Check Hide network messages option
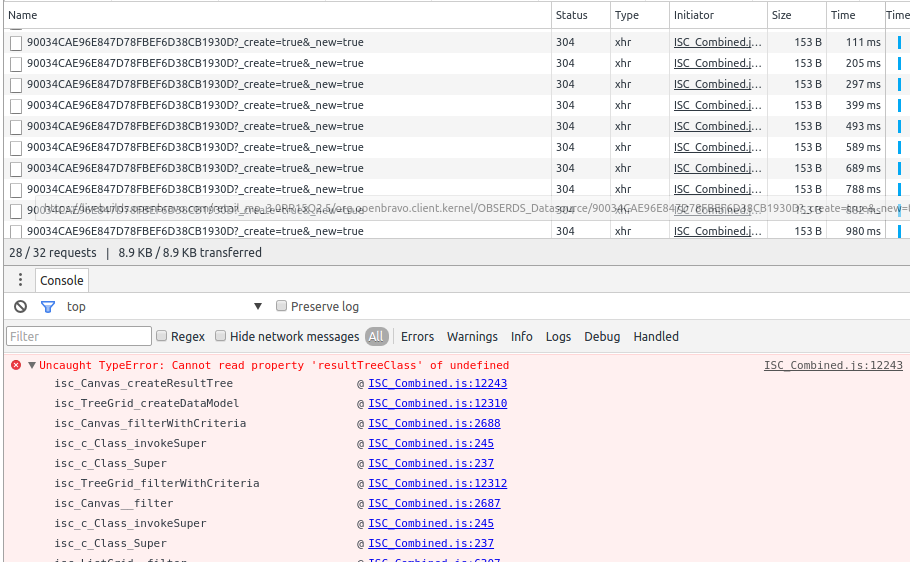 pyautogui.click(x=221, y=337)
